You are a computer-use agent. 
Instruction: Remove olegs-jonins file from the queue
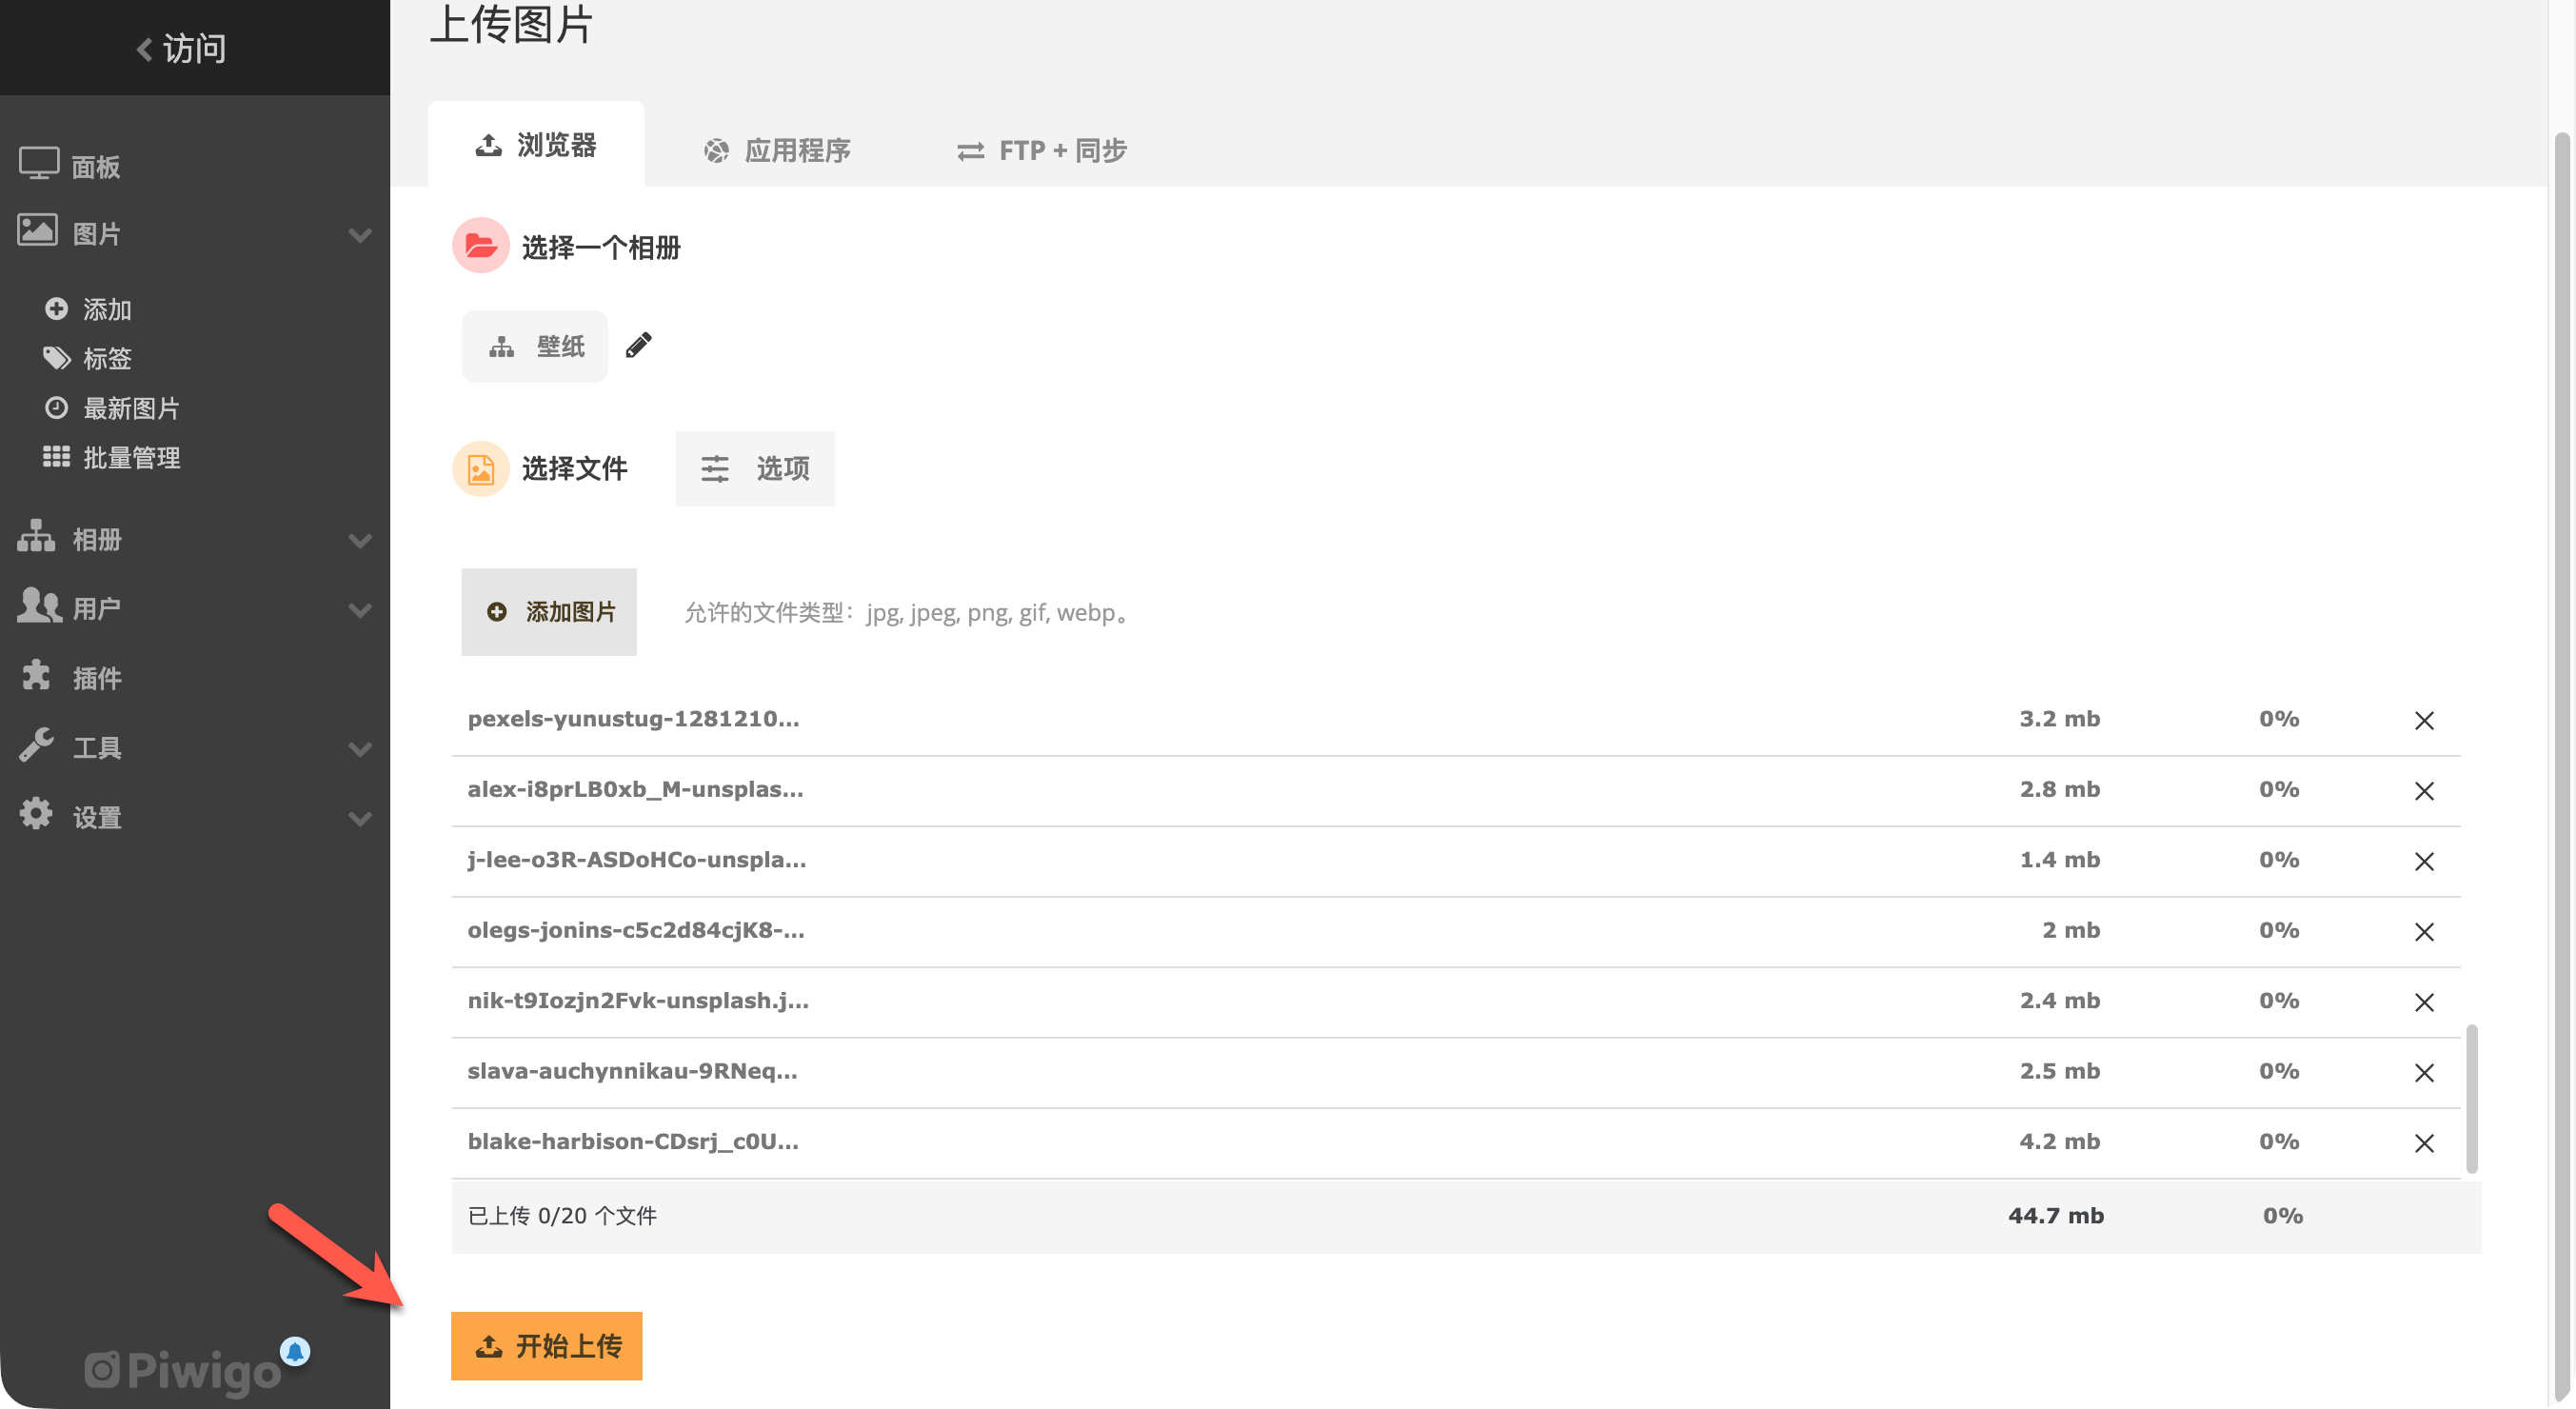(x=2423, y=932)
